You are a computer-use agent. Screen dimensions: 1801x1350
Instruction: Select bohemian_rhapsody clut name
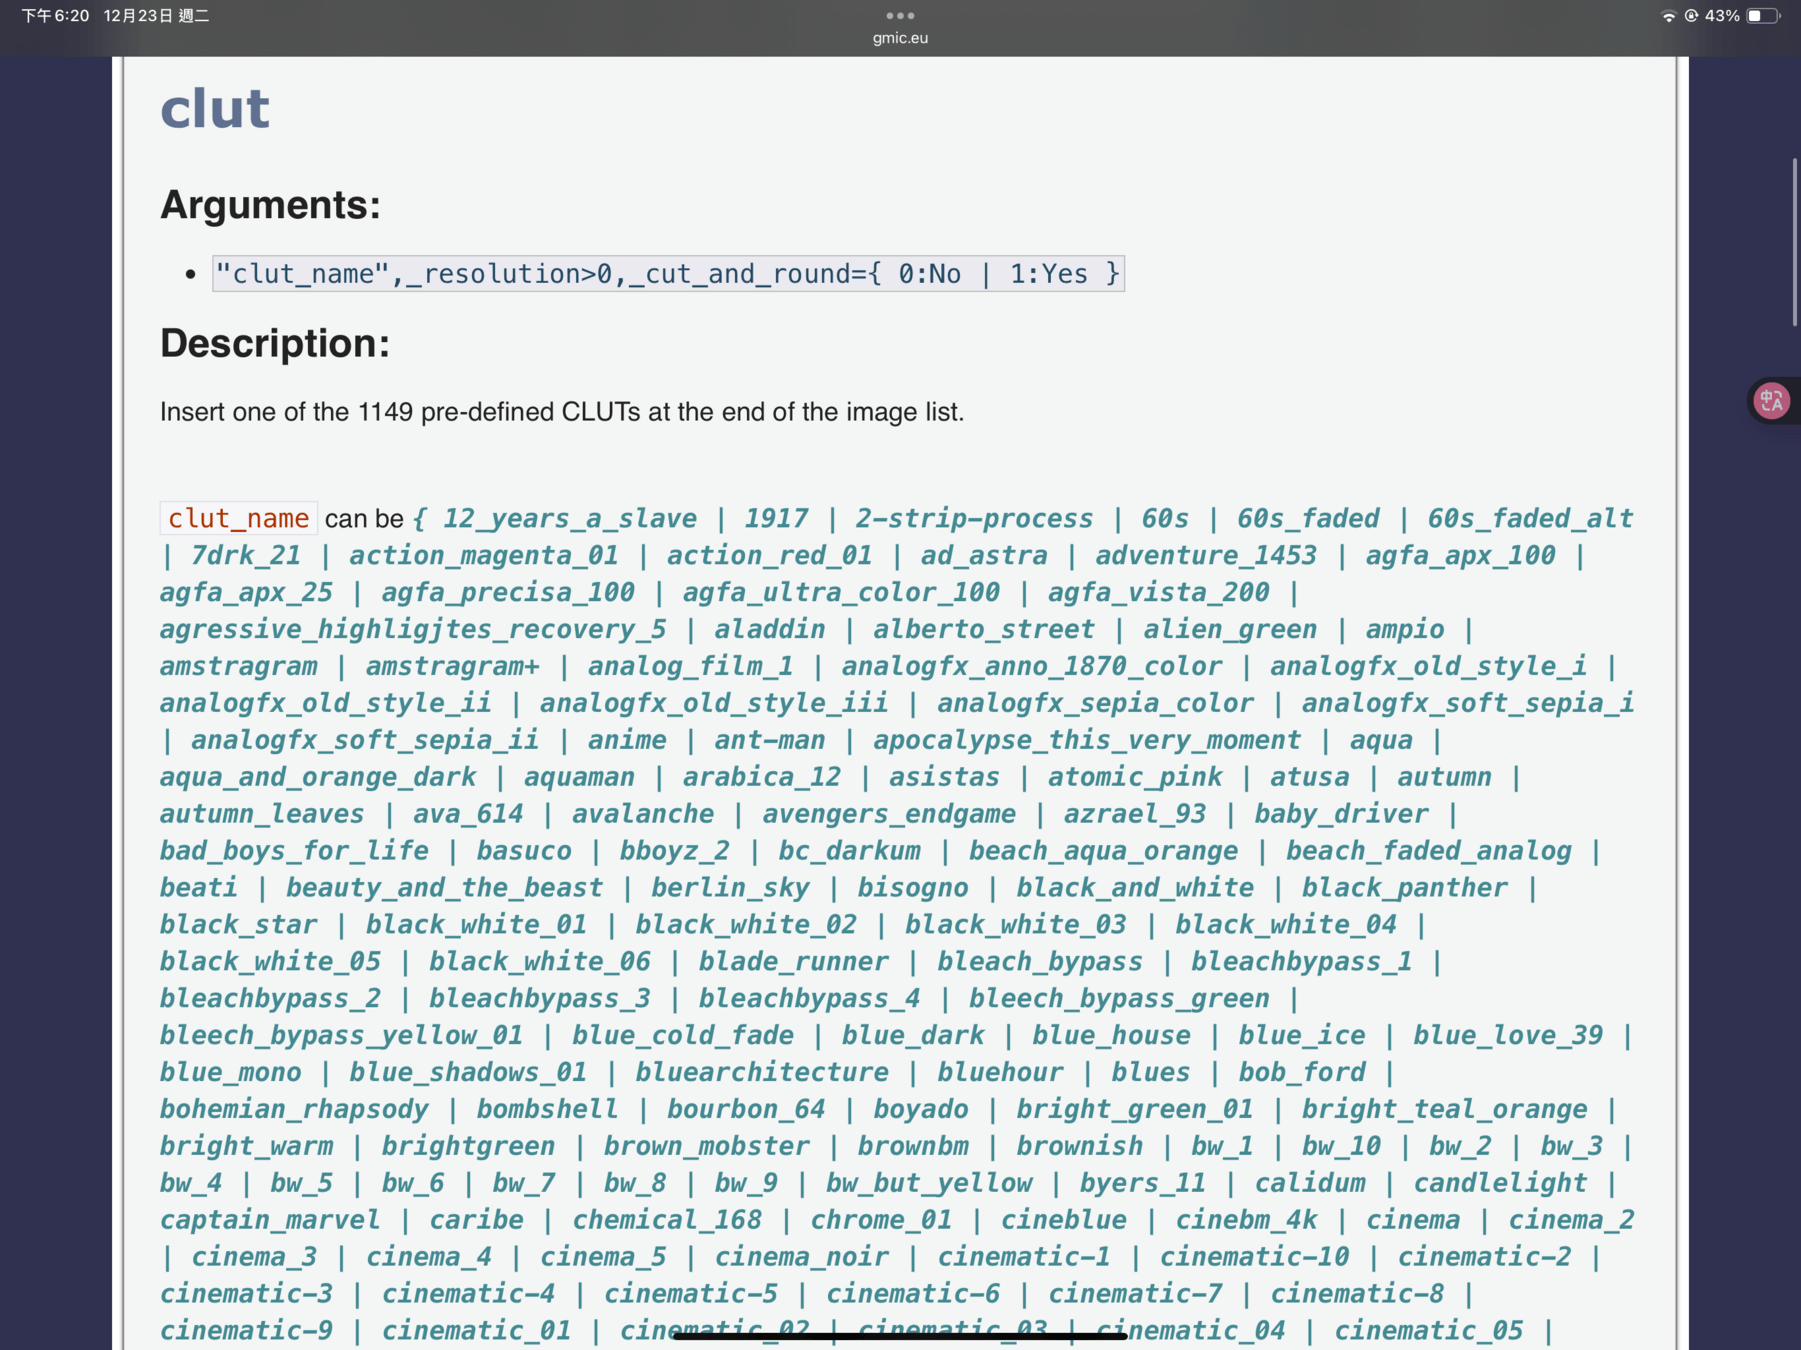click(x=294, y=1110)
